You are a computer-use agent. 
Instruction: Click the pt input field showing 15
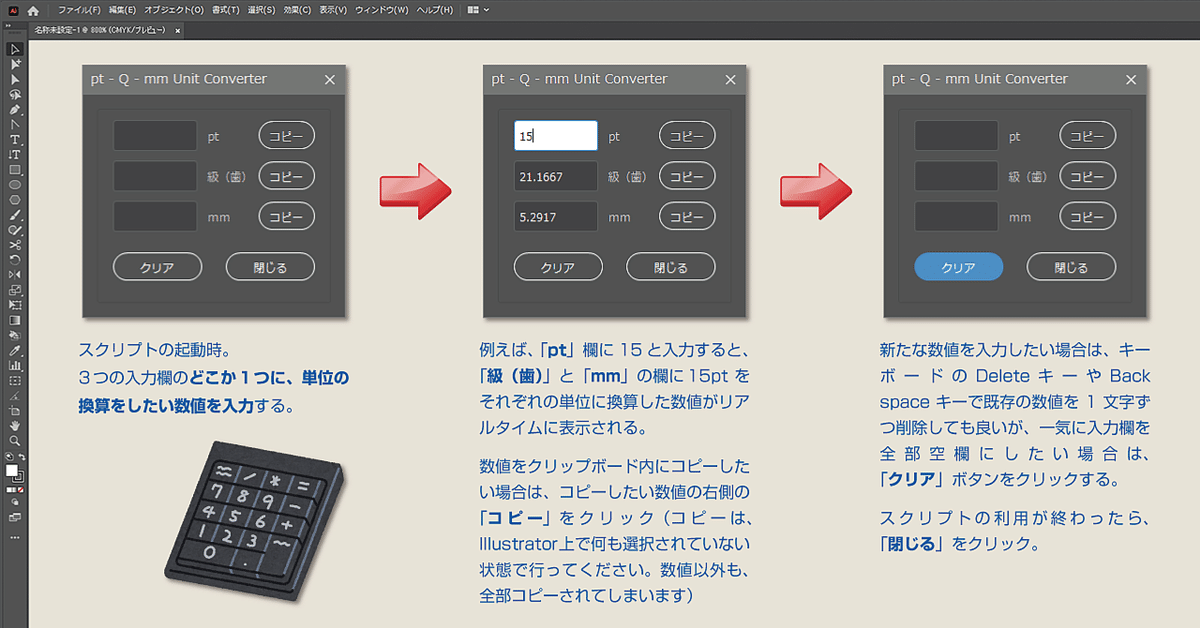point(556,135)
